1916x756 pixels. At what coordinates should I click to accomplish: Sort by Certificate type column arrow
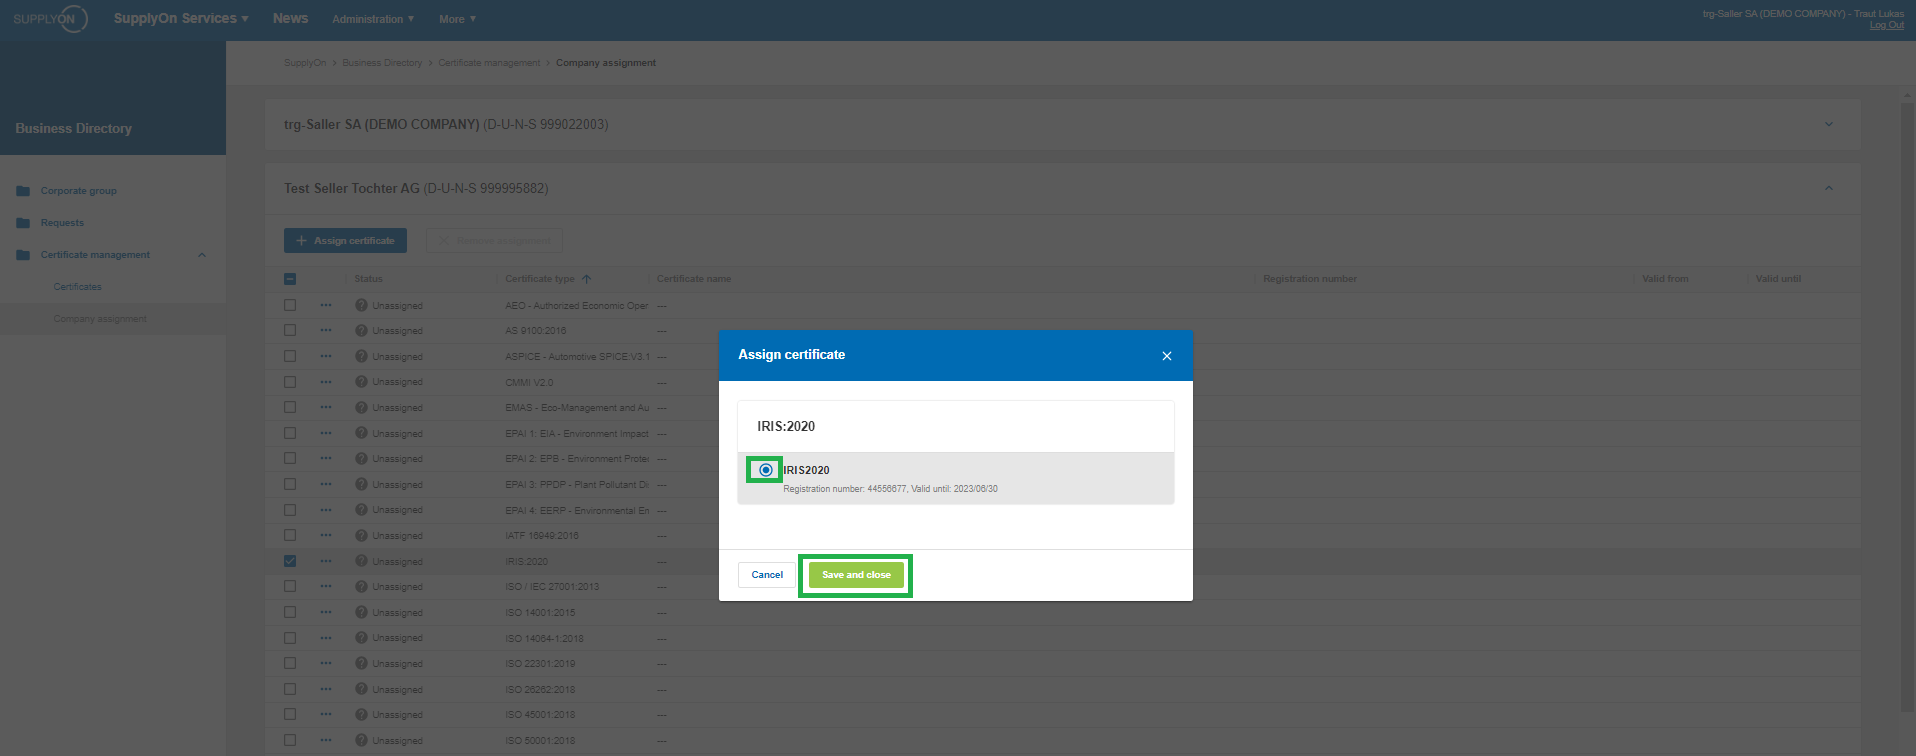587,279
